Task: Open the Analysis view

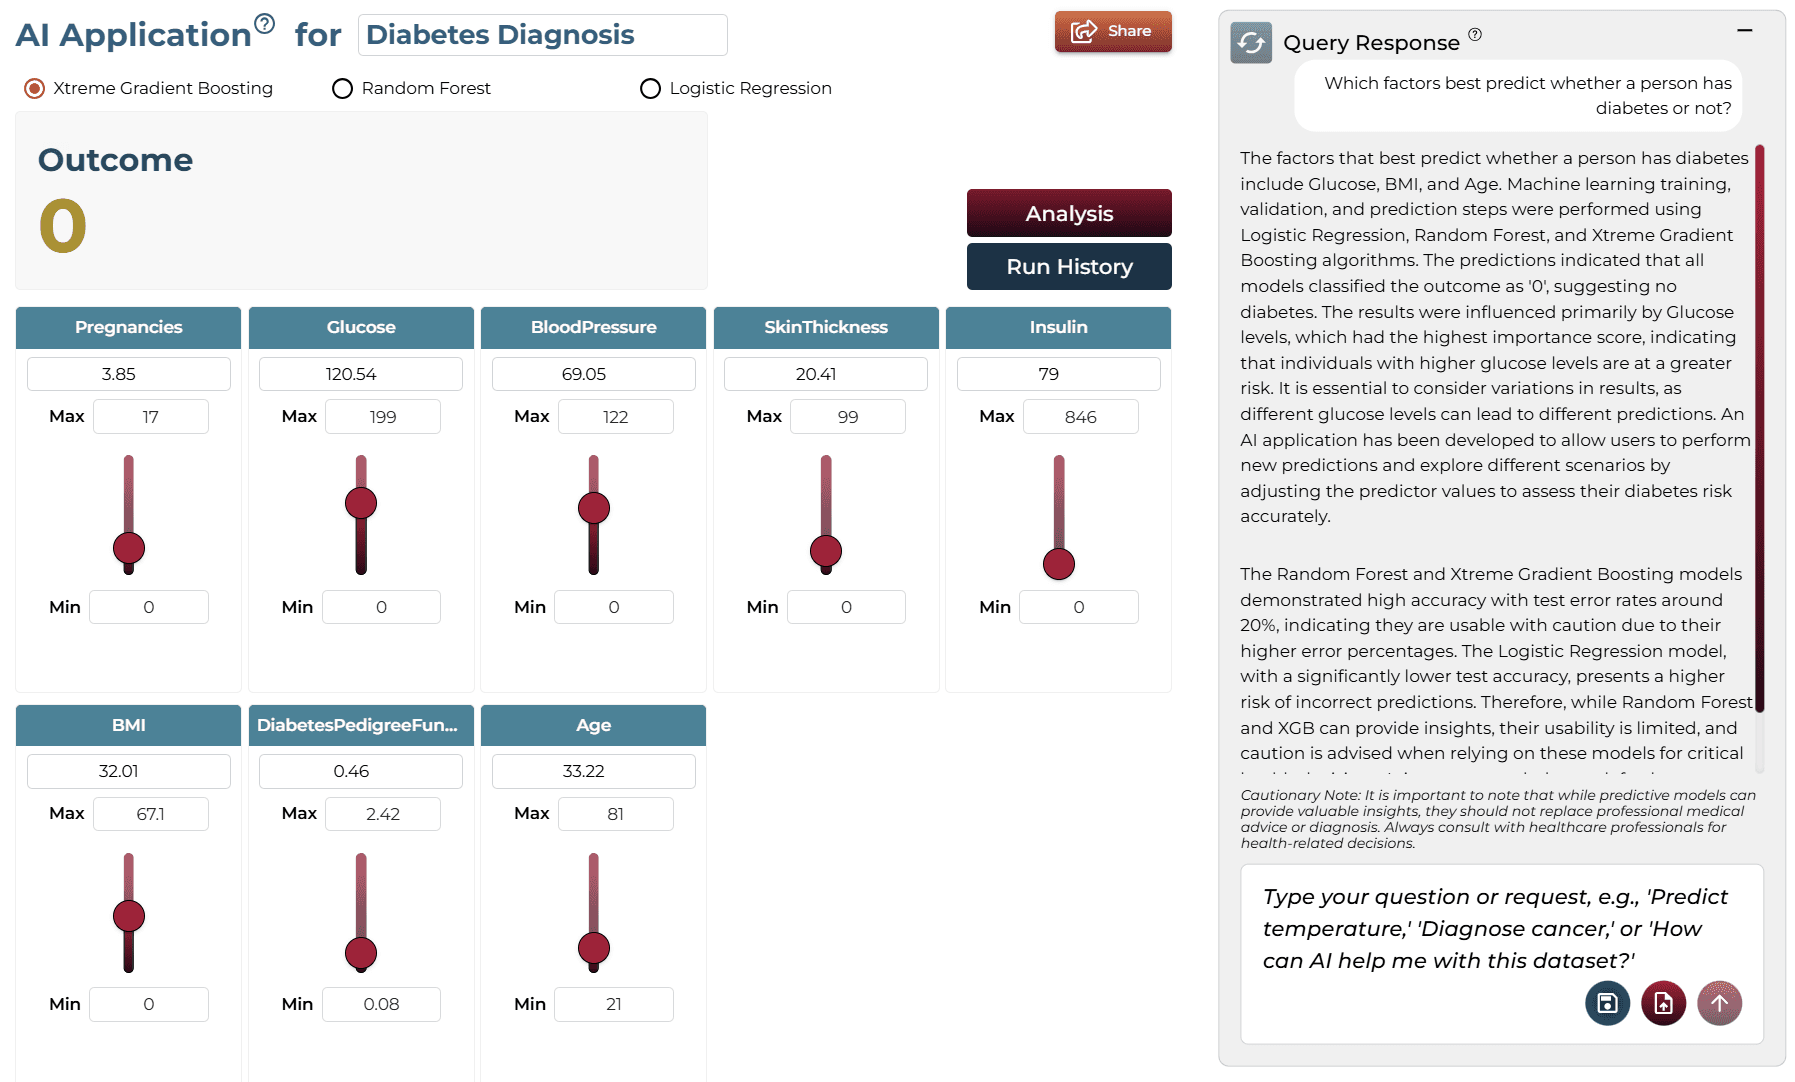Action: coord(1069,213)
